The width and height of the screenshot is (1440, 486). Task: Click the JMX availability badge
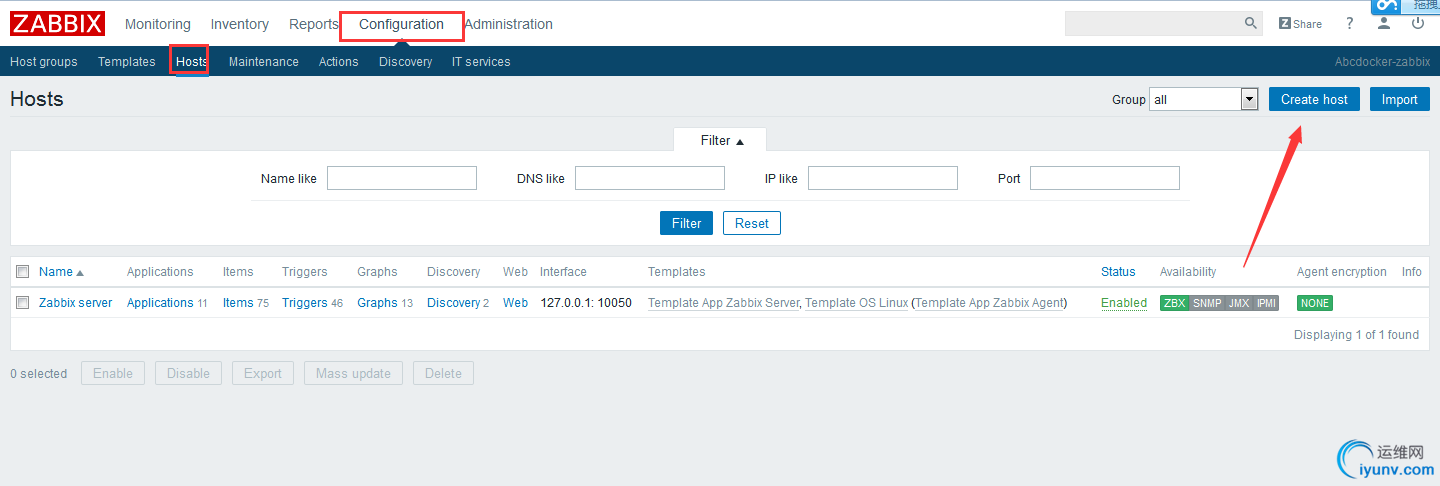click(x=1238, y=303)
